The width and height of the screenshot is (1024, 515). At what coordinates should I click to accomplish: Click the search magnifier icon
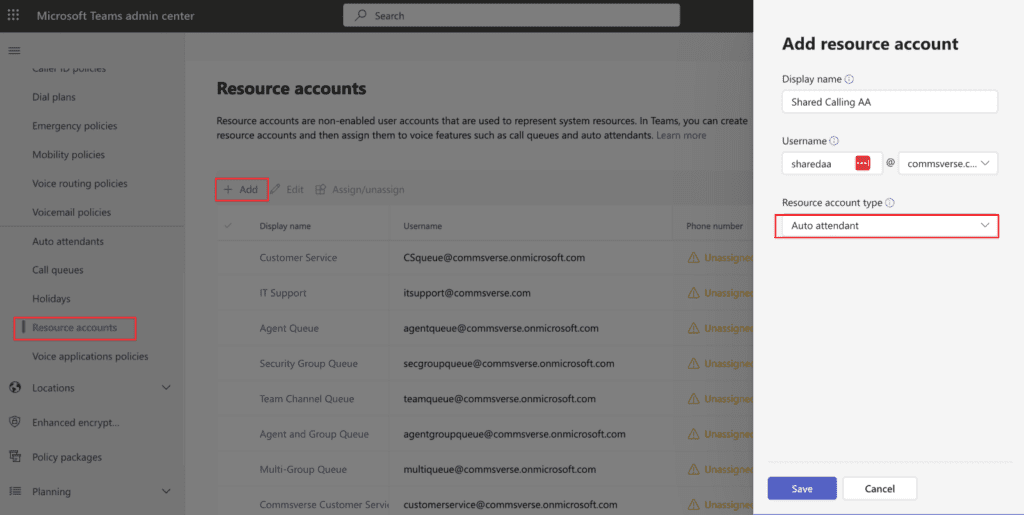[x=360, y=16]
